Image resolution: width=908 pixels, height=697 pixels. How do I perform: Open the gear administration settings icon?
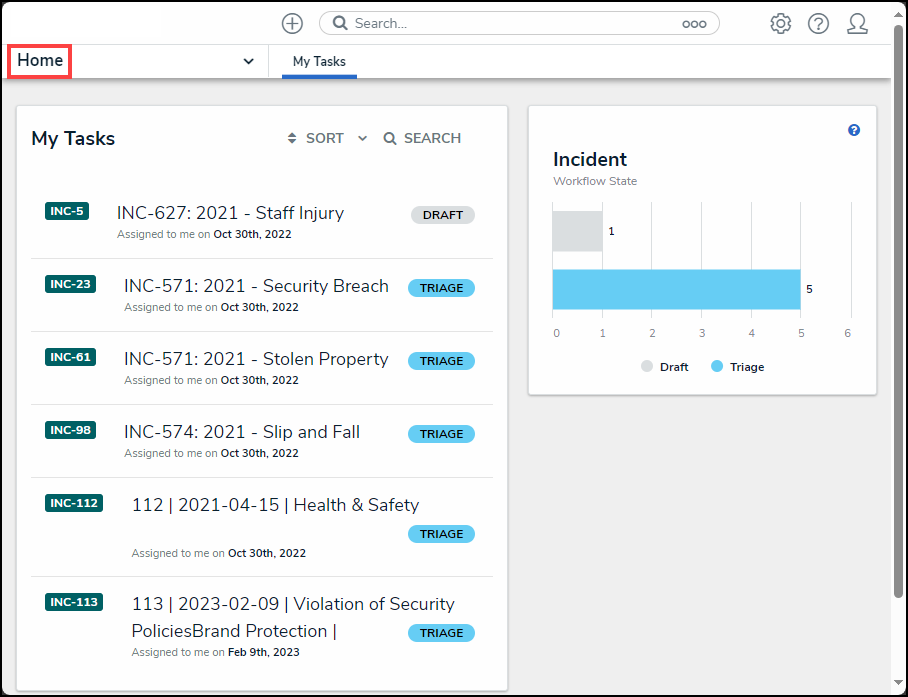tap(780, 23)
